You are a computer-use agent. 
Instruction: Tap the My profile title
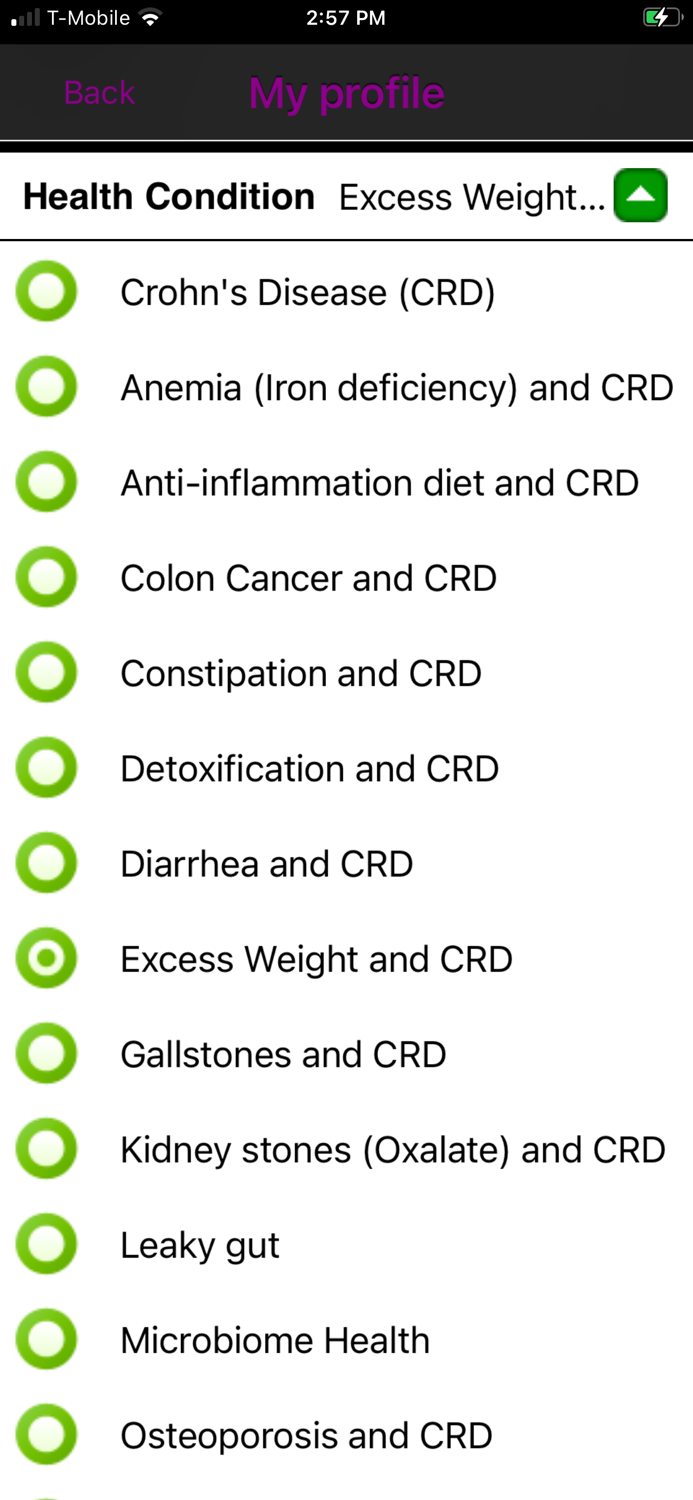346,93
